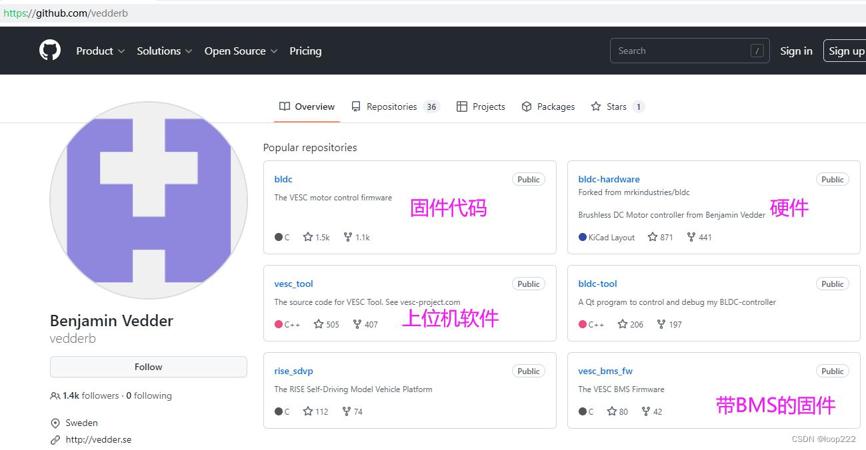Screen dimensions: 866x450
Task: View bldc forks at 1.1k
Action: (357, 237)
